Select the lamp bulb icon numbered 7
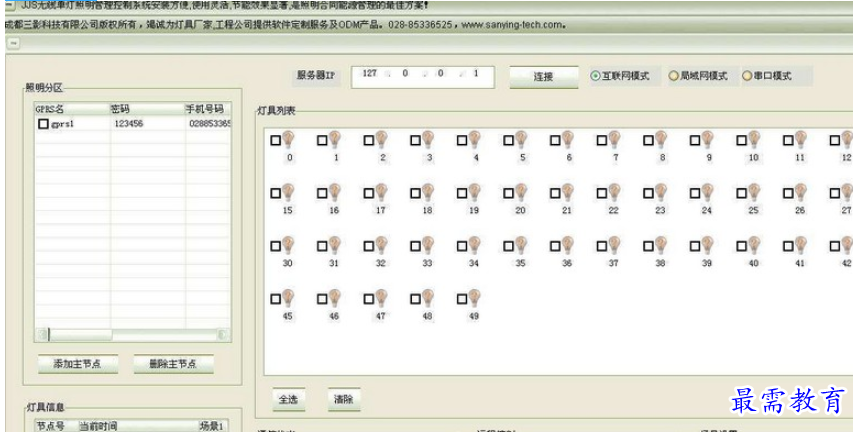Screen dimensions: 853x432 (614, 139)
